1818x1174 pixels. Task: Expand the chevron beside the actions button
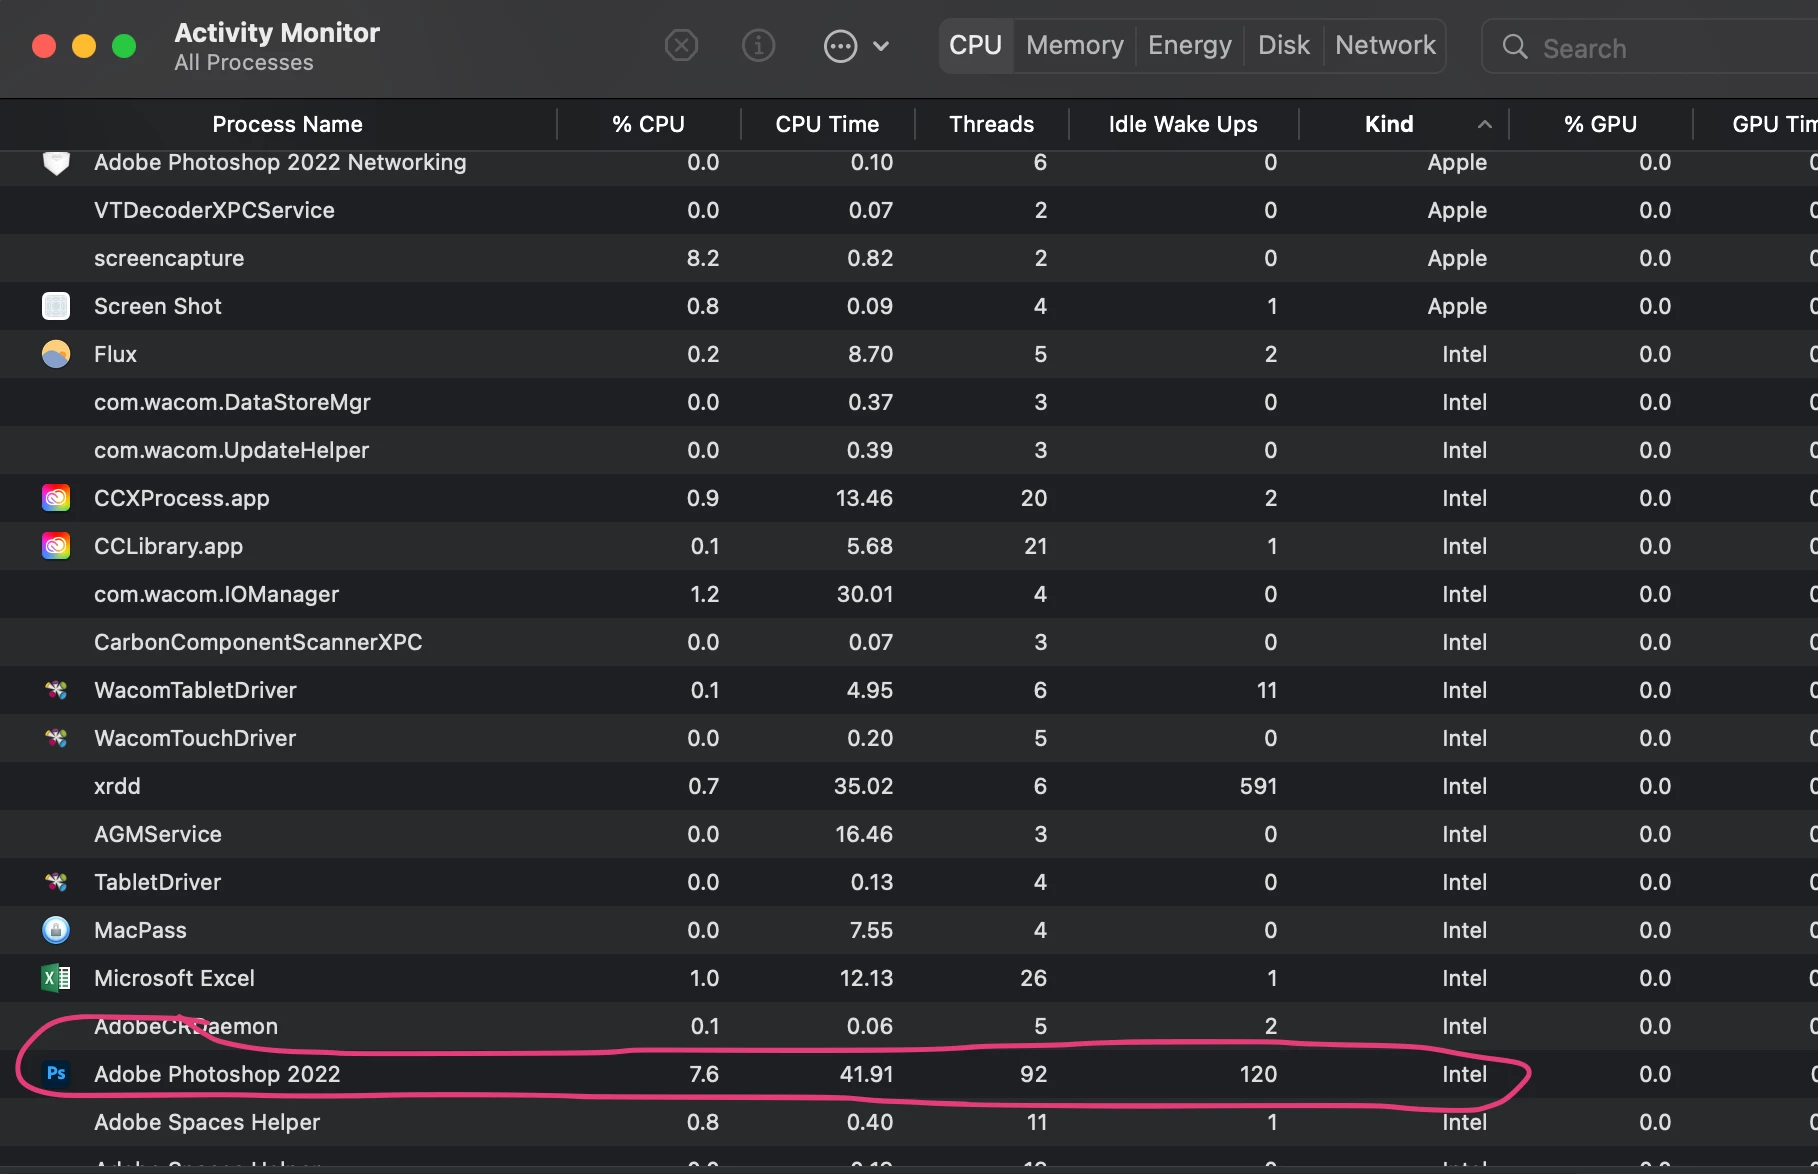(881, 46)
